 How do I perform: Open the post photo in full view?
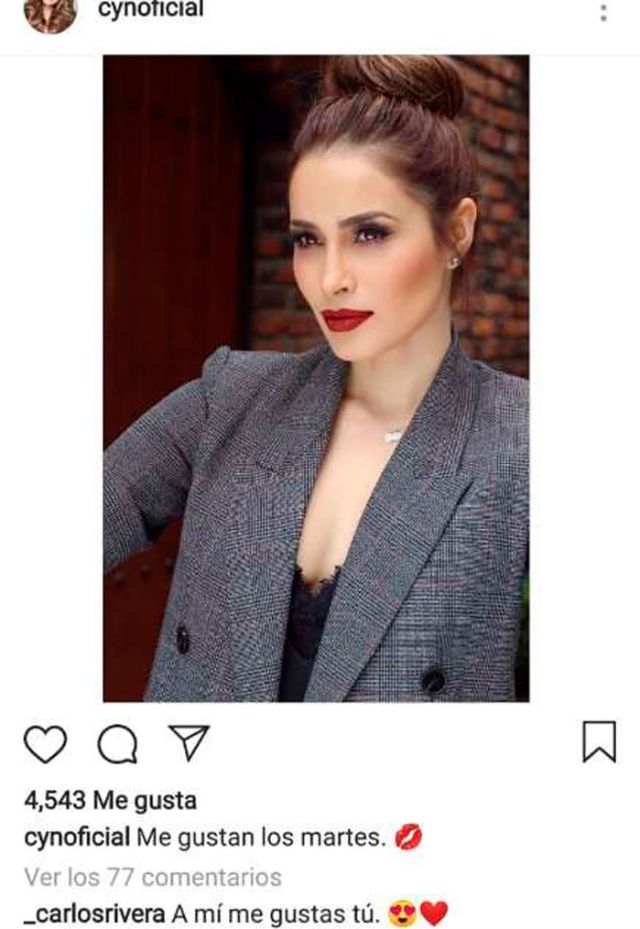click(x=316, y=379)
